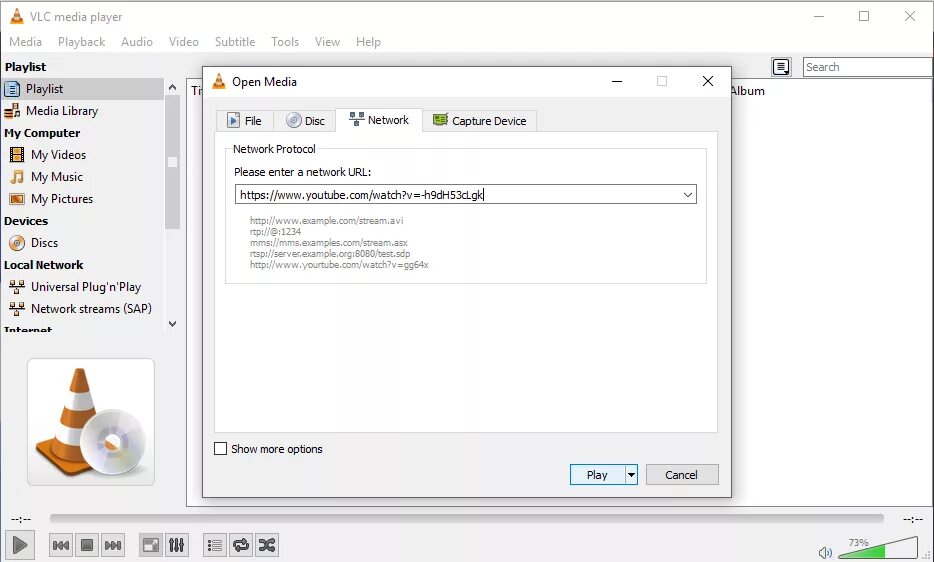Click the VLC cone album art thumbnail
This screenshot has width=934, height=562.
[91, 422]
